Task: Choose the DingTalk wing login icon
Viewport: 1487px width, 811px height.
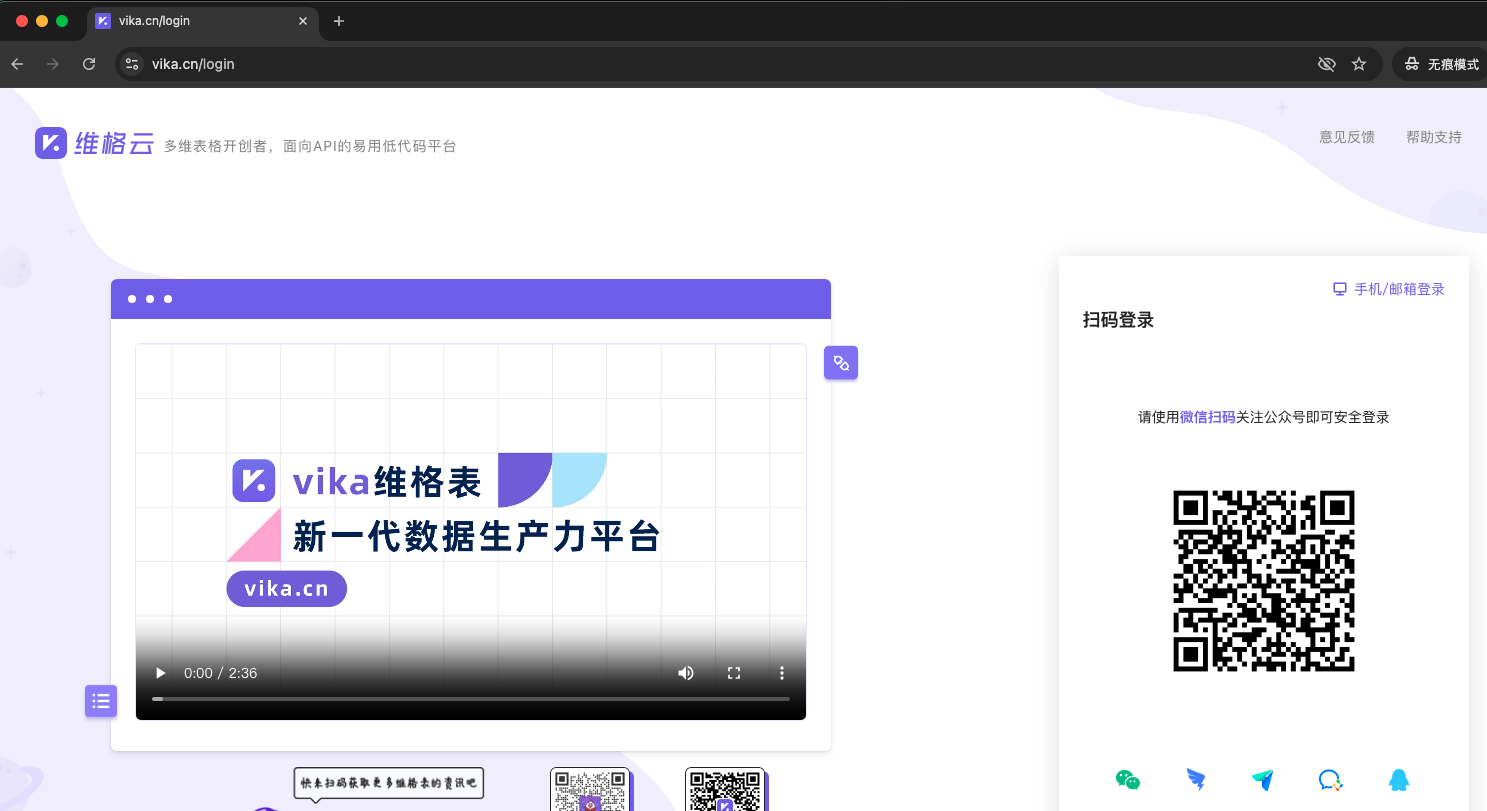Action: pyautogui.click(x=1196, y=780)
